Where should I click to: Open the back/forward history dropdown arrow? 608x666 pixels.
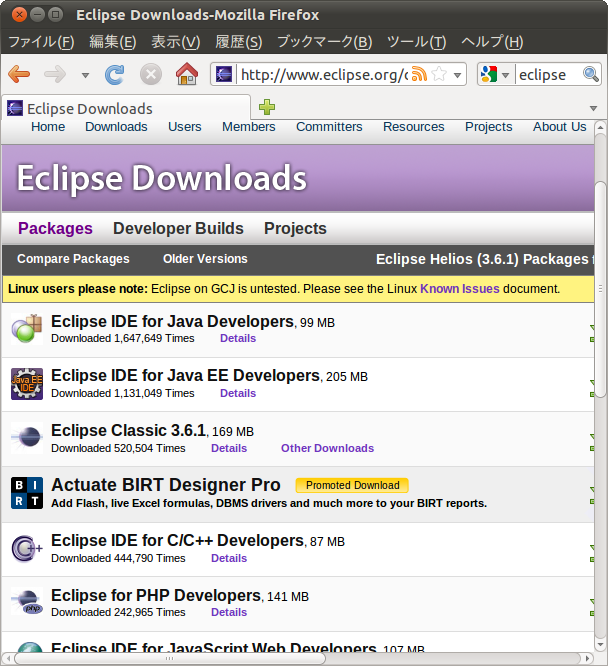click(85, 75)
